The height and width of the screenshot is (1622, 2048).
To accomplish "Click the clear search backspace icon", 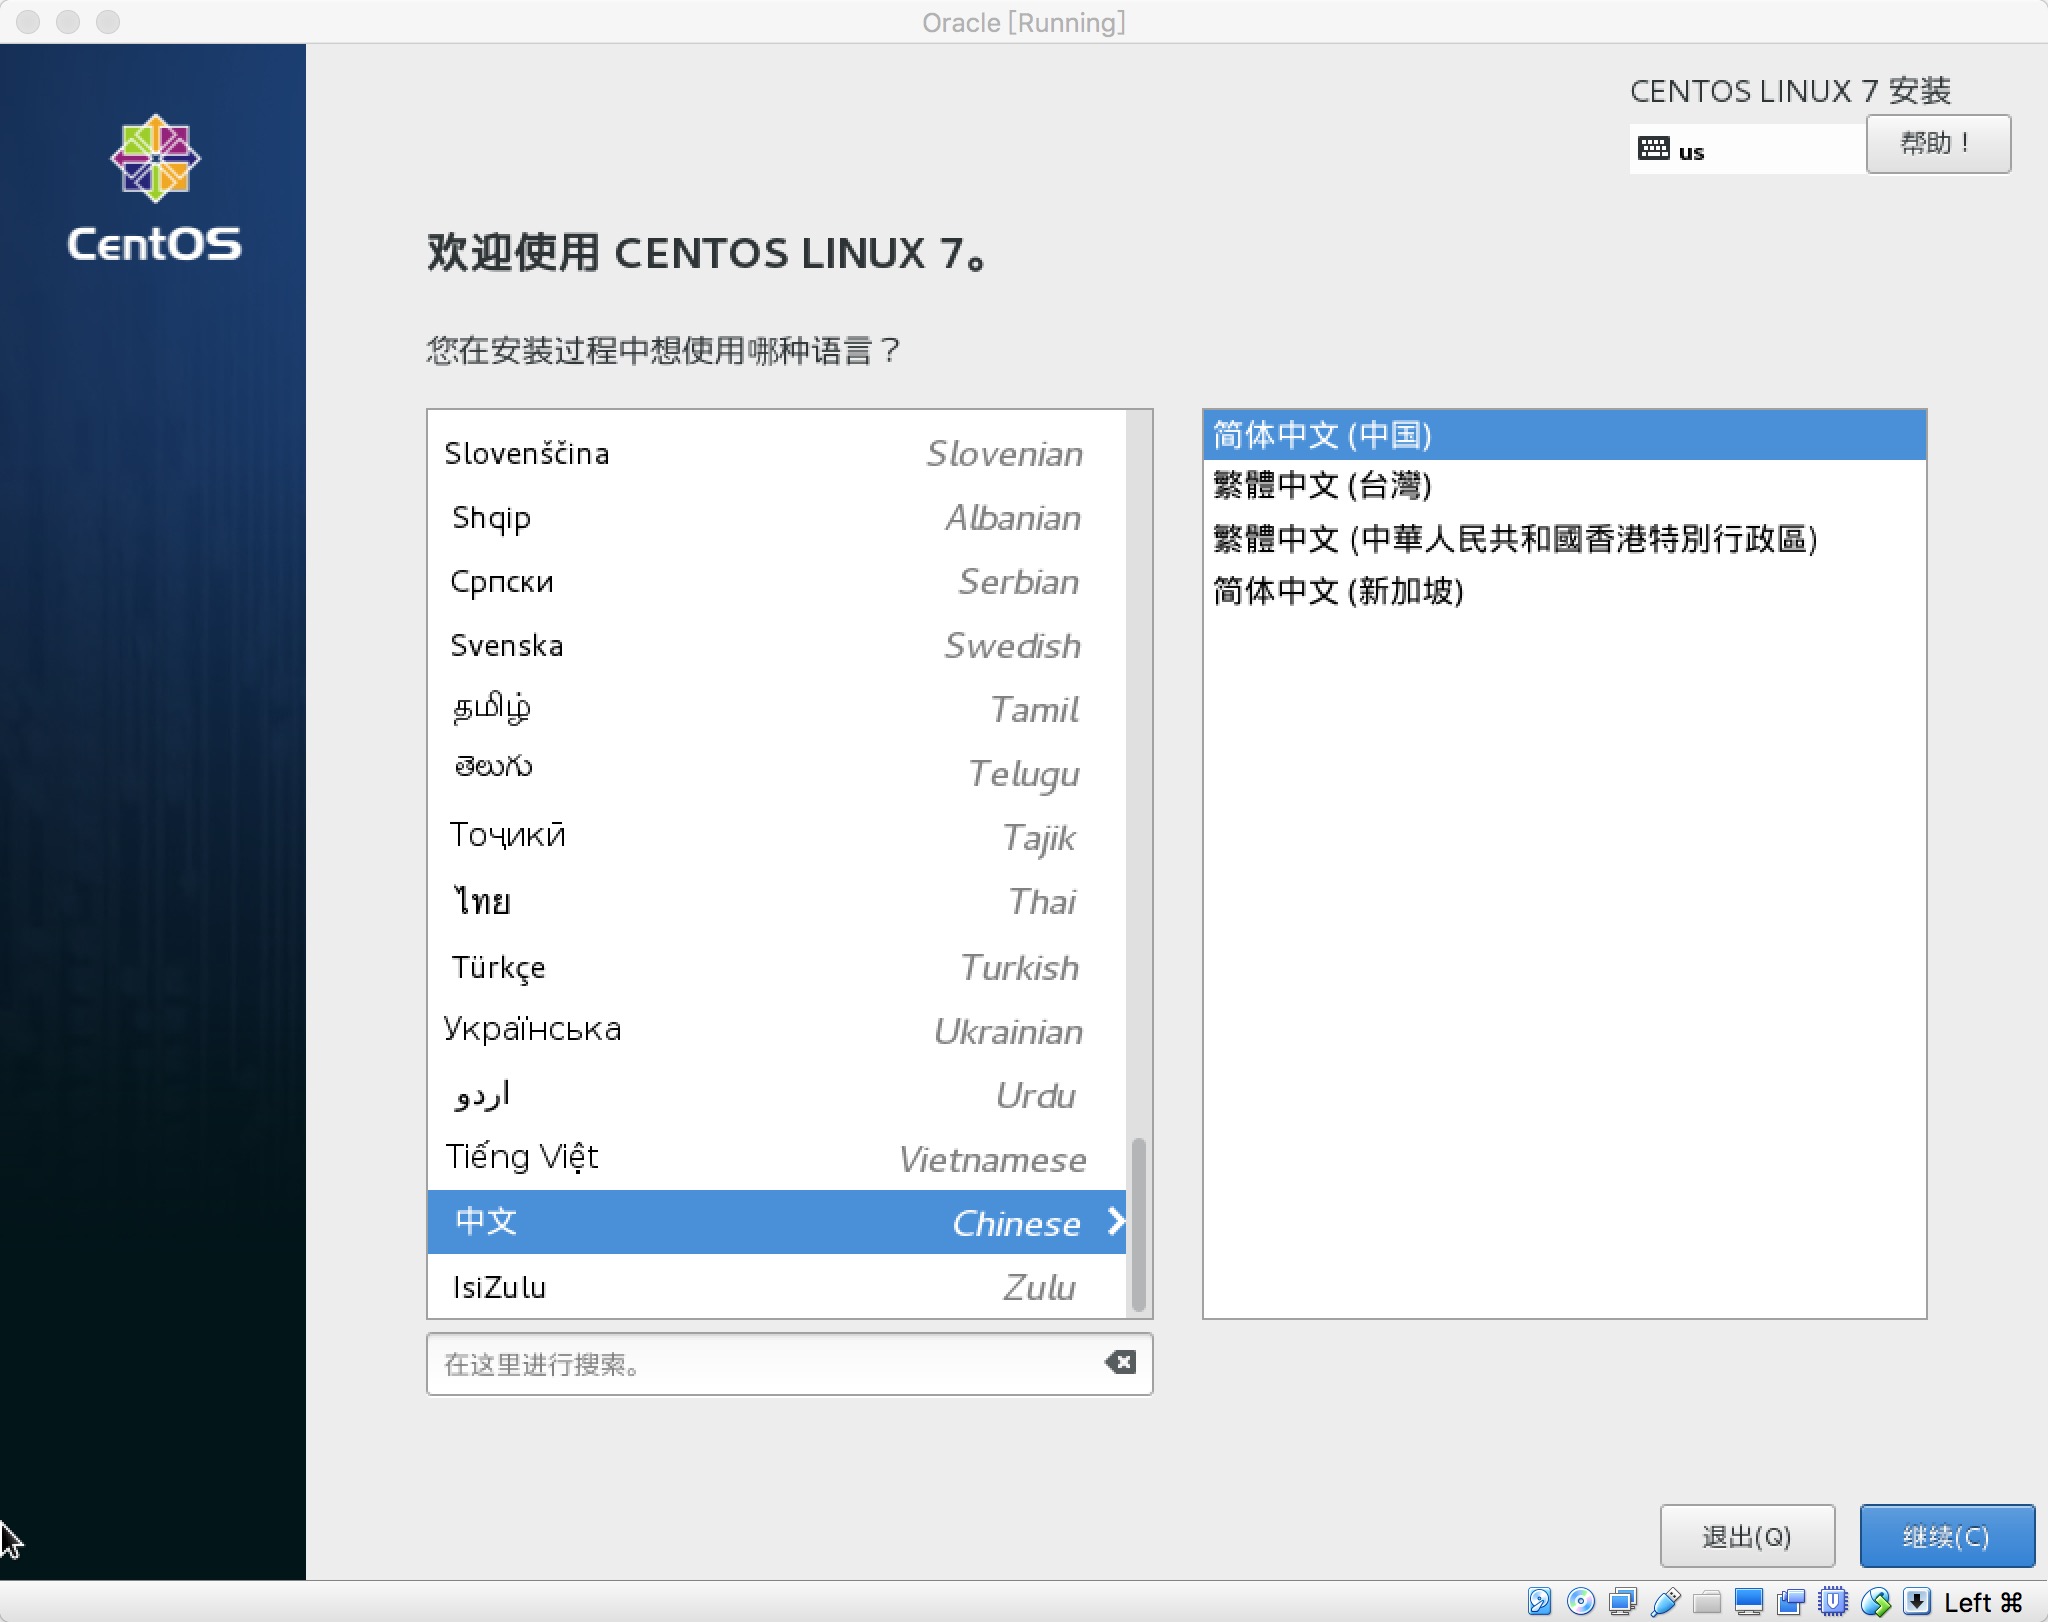I will click(x=1120, y=1362).
